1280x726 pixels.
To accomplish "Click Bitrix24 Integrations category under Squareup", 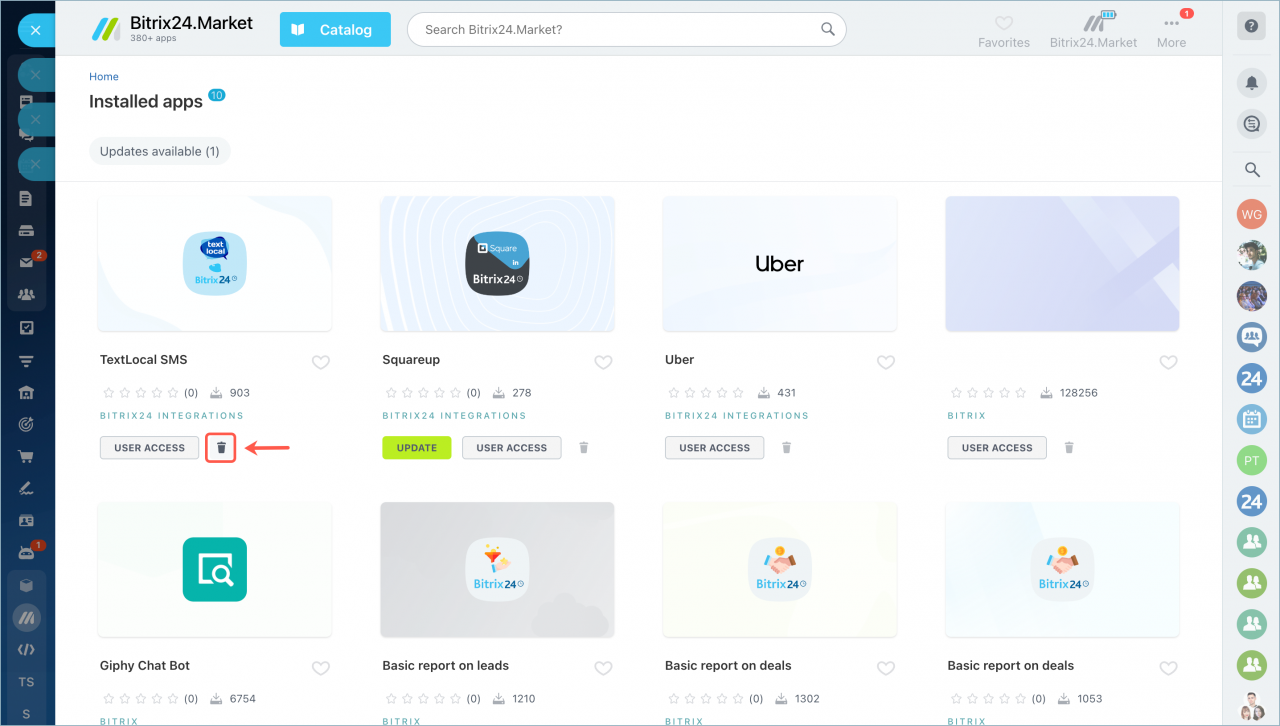I will coord(454,415).
